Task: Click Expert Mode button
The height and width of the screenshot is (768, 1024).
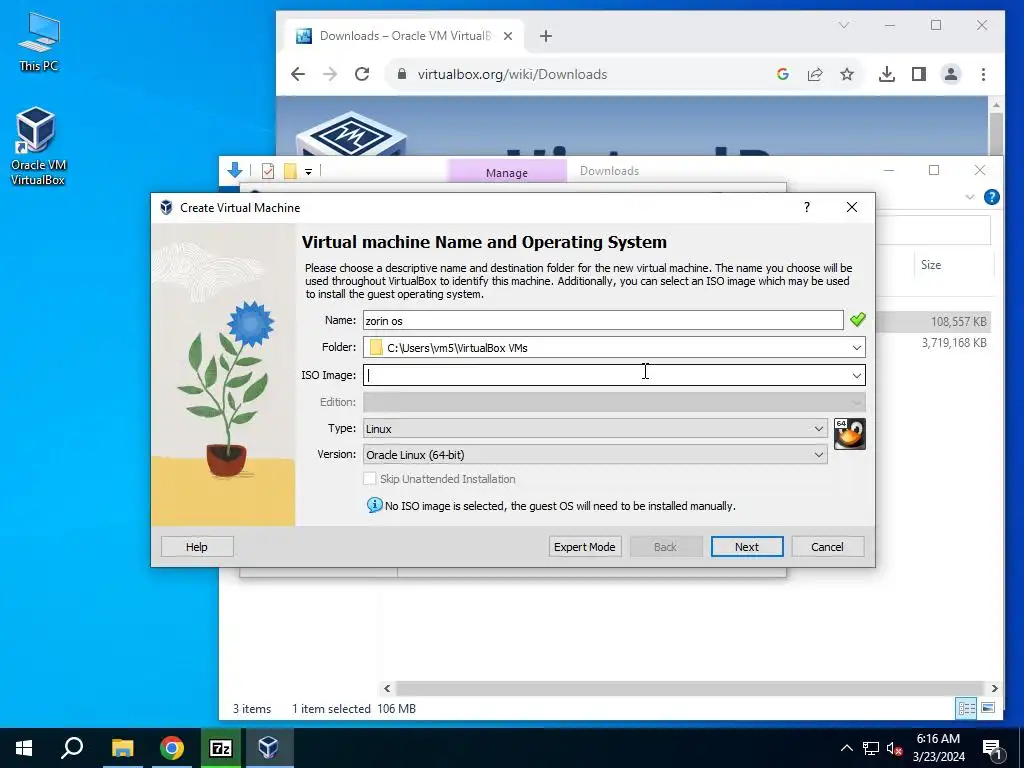Action: pyautogui.click(x=584, y=547)
